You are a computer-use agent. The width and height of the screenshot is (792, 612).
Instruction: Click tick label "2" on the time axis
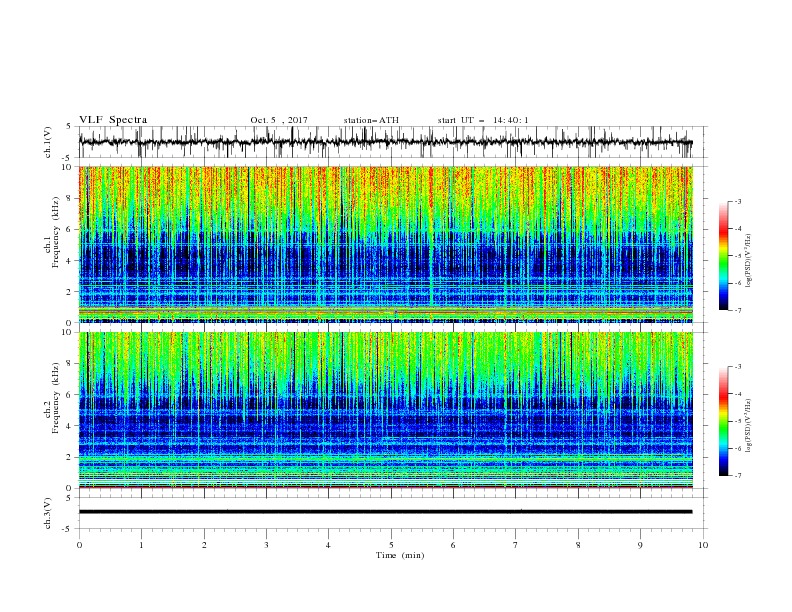pyautogui.click(x=204, y=545)
